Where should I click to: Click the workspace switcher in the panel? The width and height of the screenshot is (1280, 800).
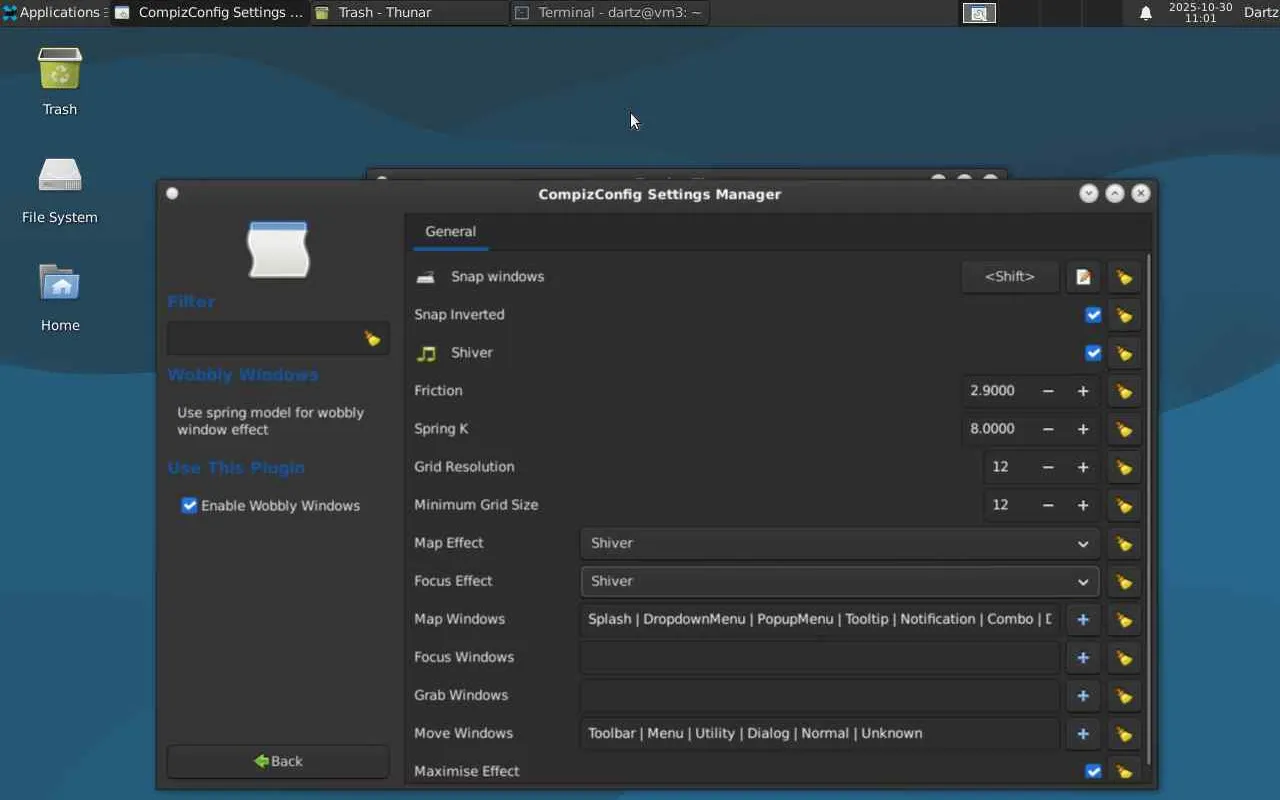(980, 13)
